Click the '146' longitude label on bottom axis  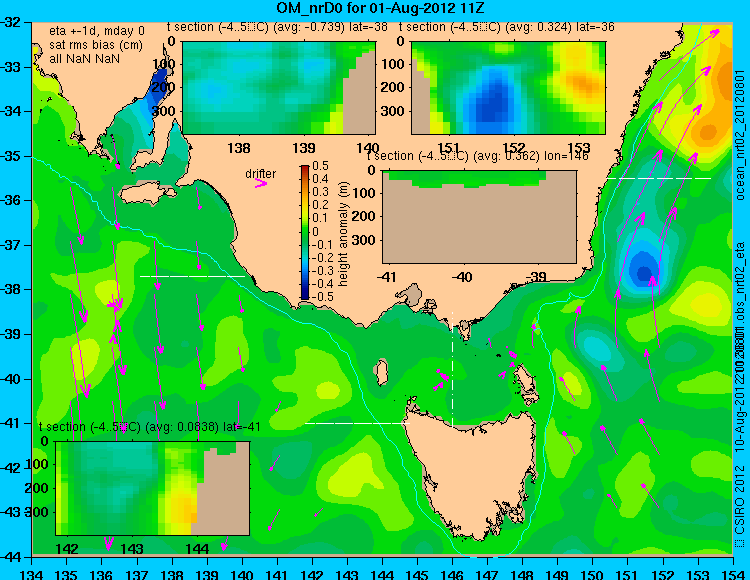[452, 574]
